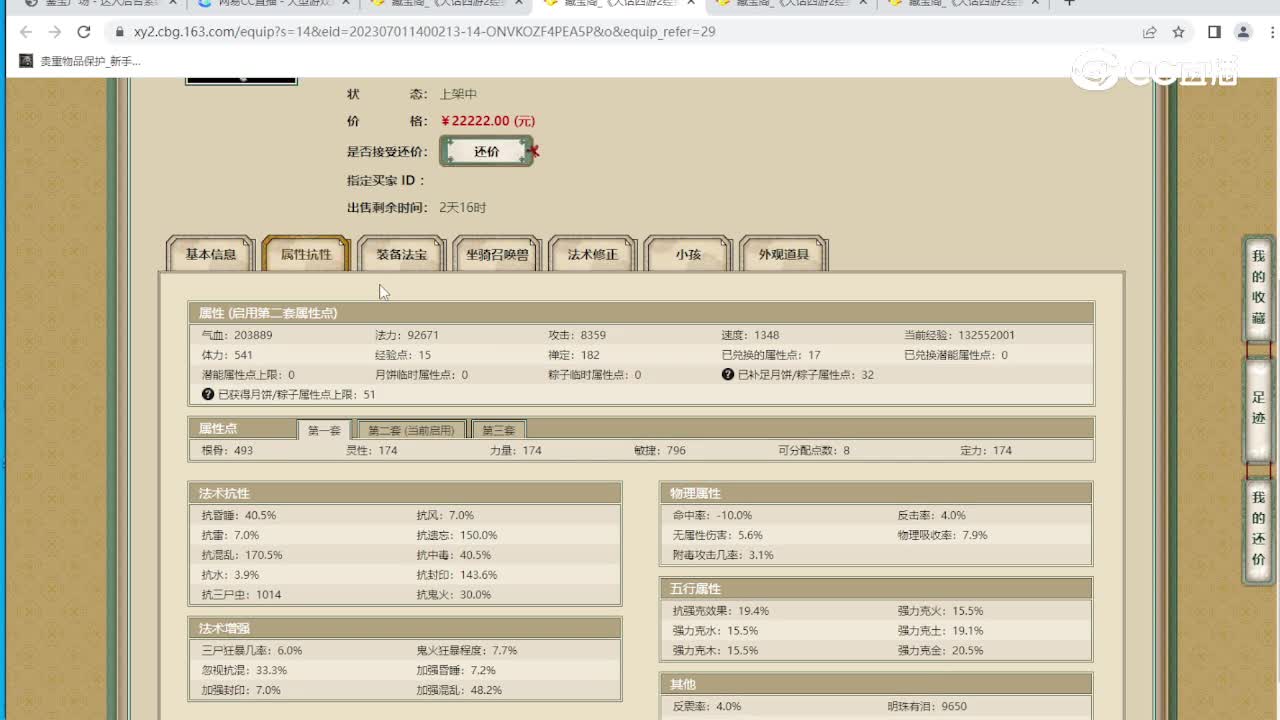Screen dimensions: 1280x720
Task: Click the 忽视抗混: 33.3% entry
Action: tap(244, 670)
